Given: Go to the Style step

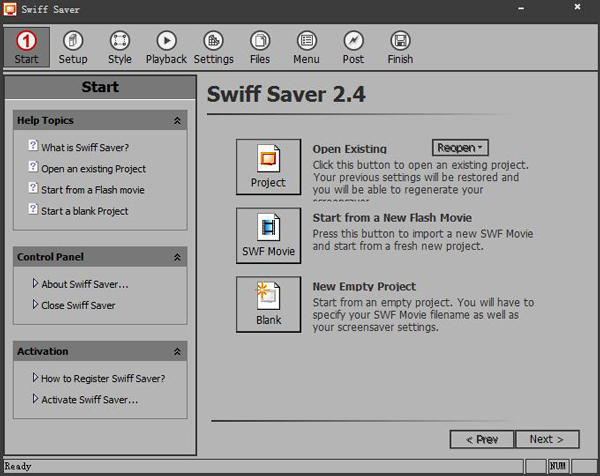Looking at the screenshot, I should coord(120,47).
